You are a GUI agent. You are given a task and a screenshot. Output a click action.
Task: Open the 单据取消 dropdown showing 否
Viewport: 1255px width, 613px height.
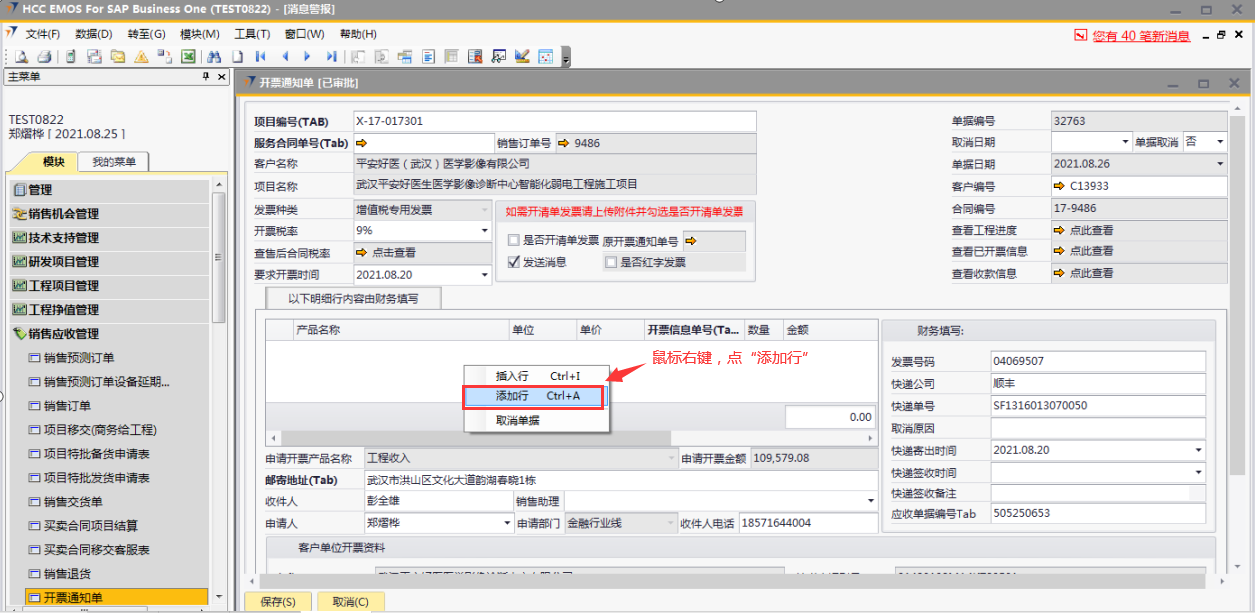click(1220, 142)
